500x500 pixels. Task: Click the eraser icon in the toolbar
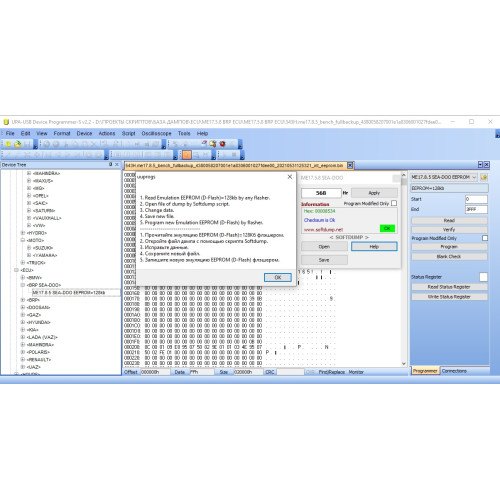pos(204,144)
